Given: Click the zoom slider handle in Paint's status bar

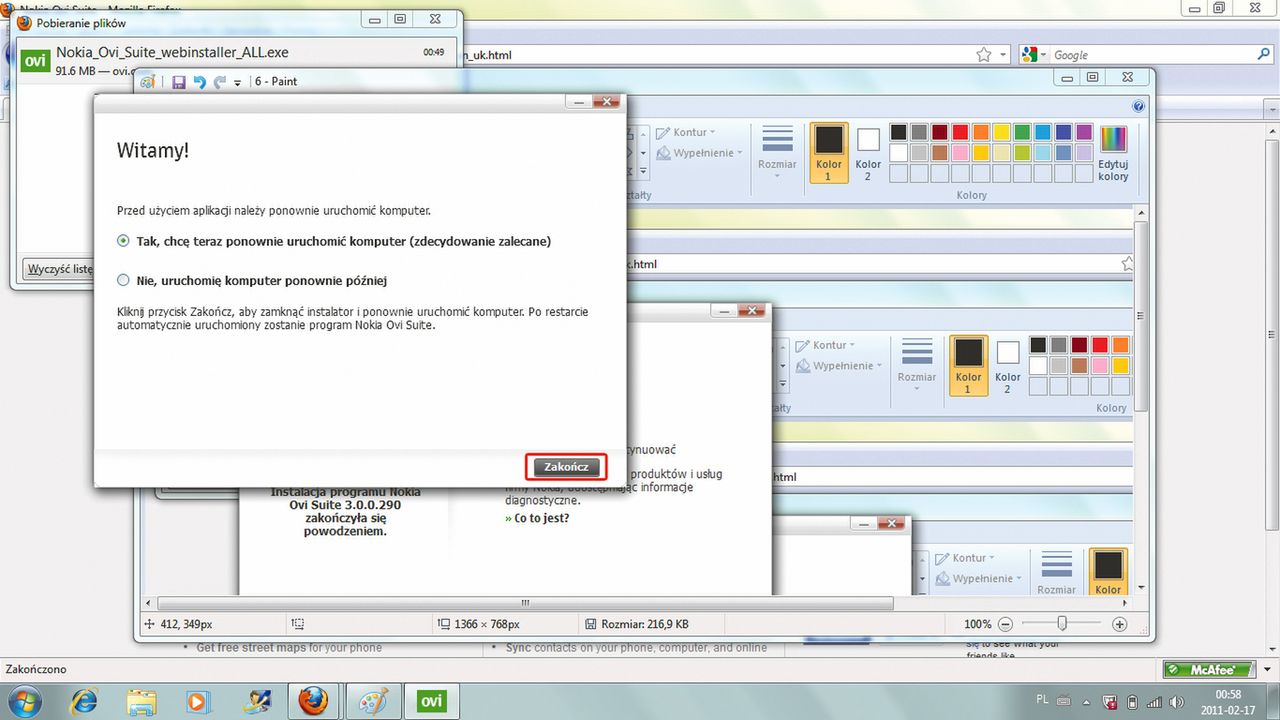Looking at the screenshot, I should tap(1062, 624).
